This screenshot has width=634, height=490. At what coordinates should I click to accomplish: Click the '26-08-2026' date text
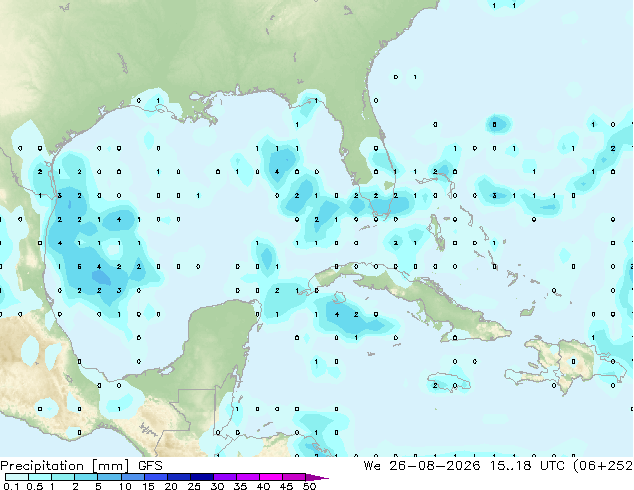tap(435, 466)
